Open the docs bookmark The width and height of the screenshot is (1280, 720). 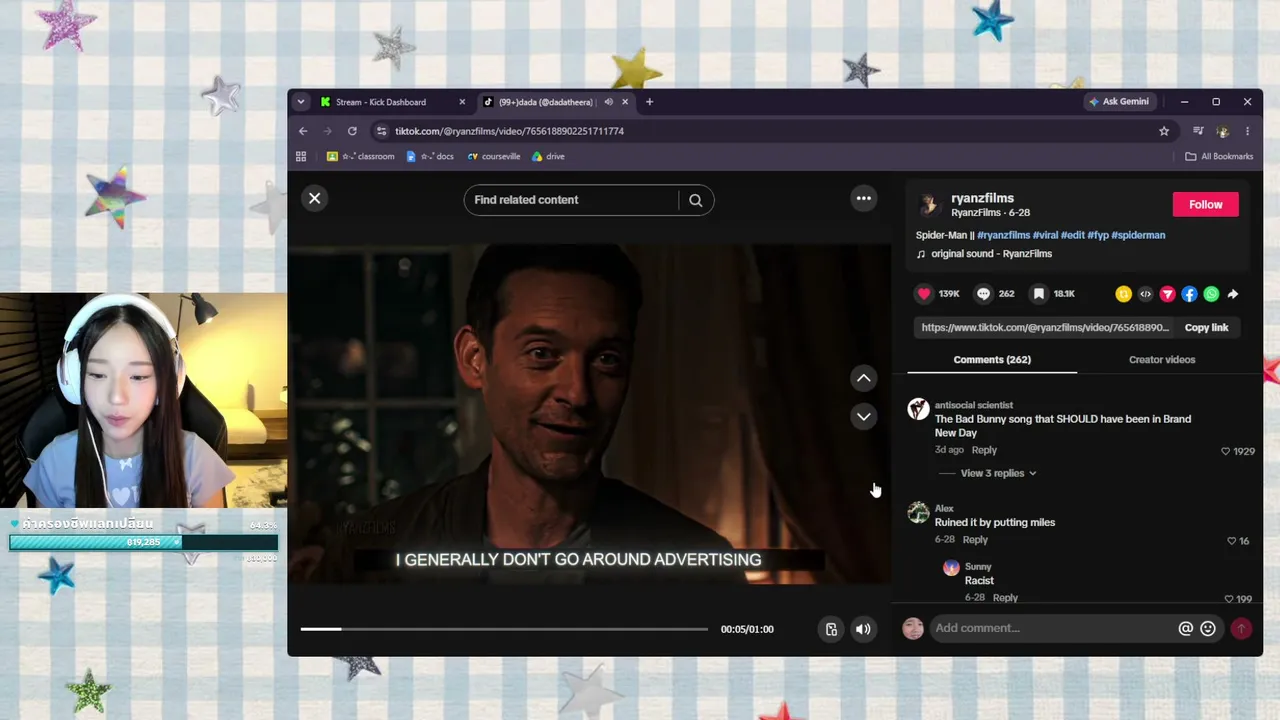[x=430, y=156]
